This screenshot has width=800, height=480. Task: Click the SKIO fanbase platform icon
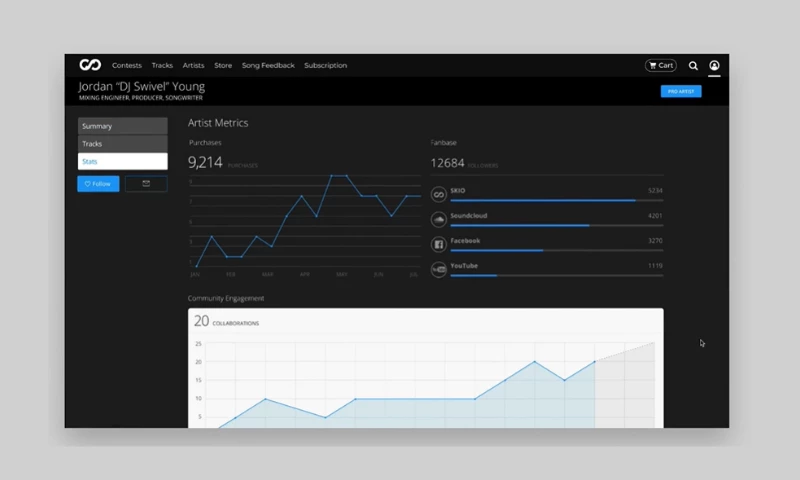(438, 194)
